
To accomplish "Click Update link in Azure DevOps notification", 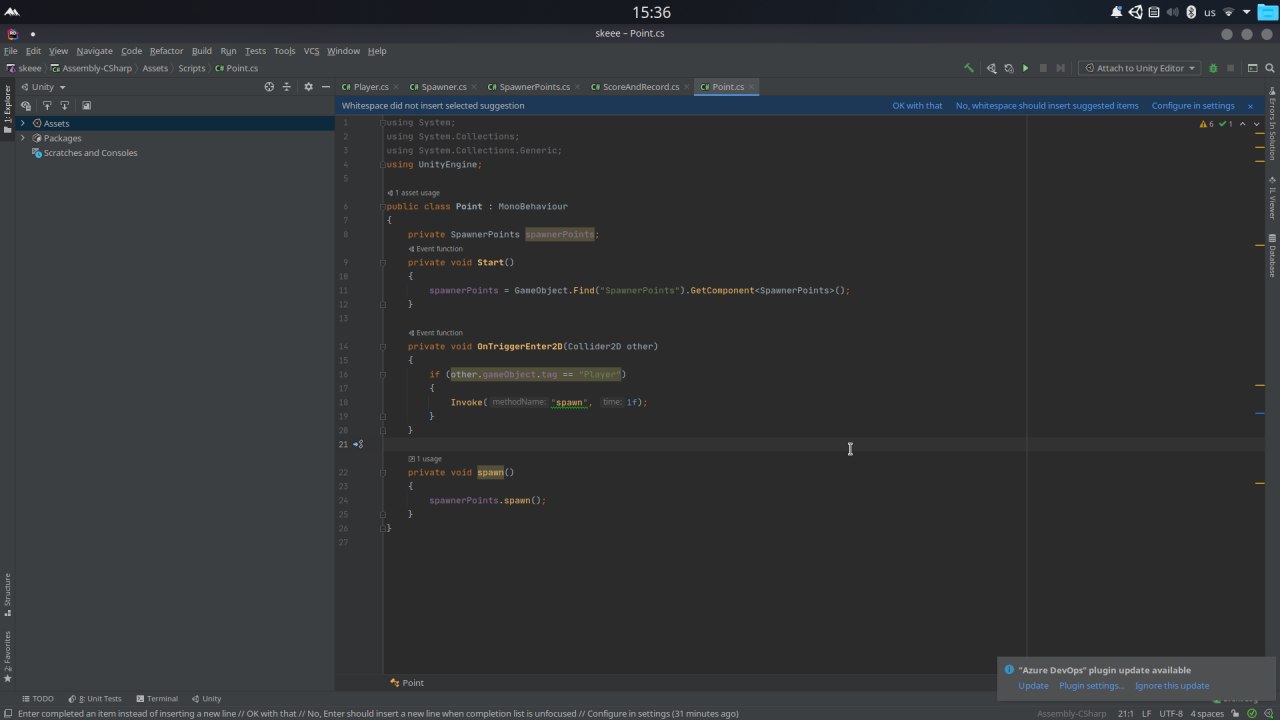I will [1033, 686].
